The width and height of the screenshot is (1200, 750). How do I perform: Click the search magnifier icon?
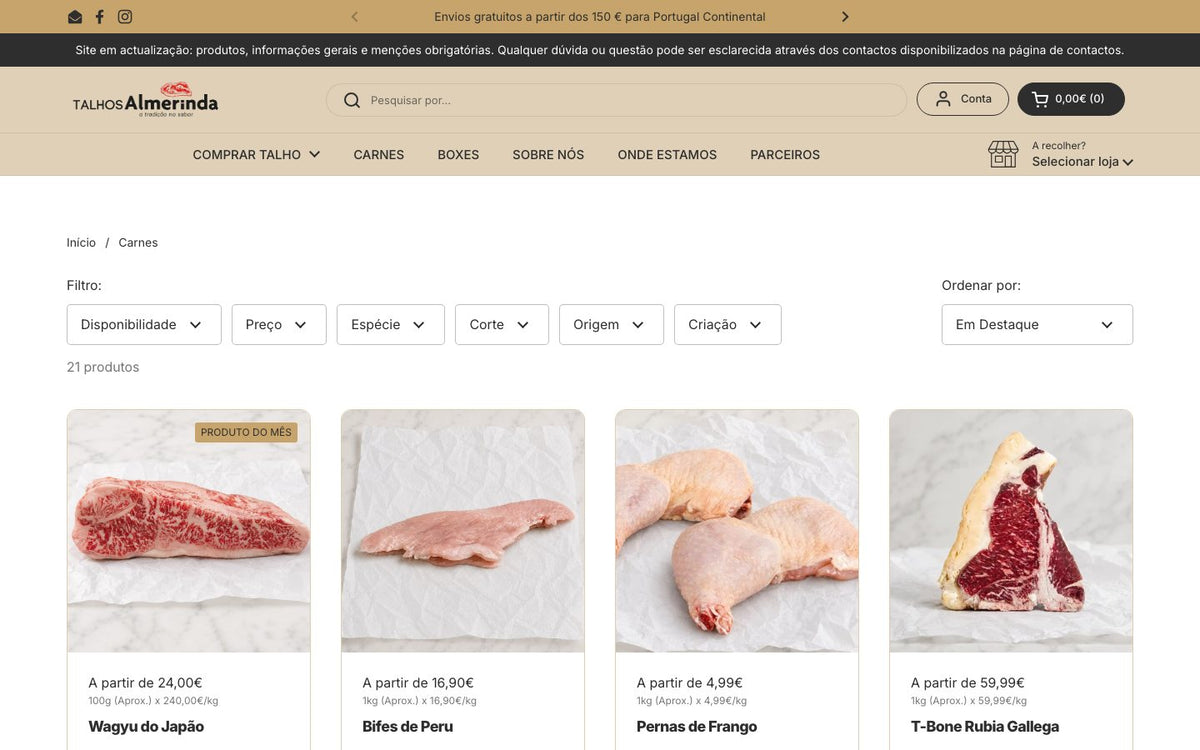coord(352,100)
